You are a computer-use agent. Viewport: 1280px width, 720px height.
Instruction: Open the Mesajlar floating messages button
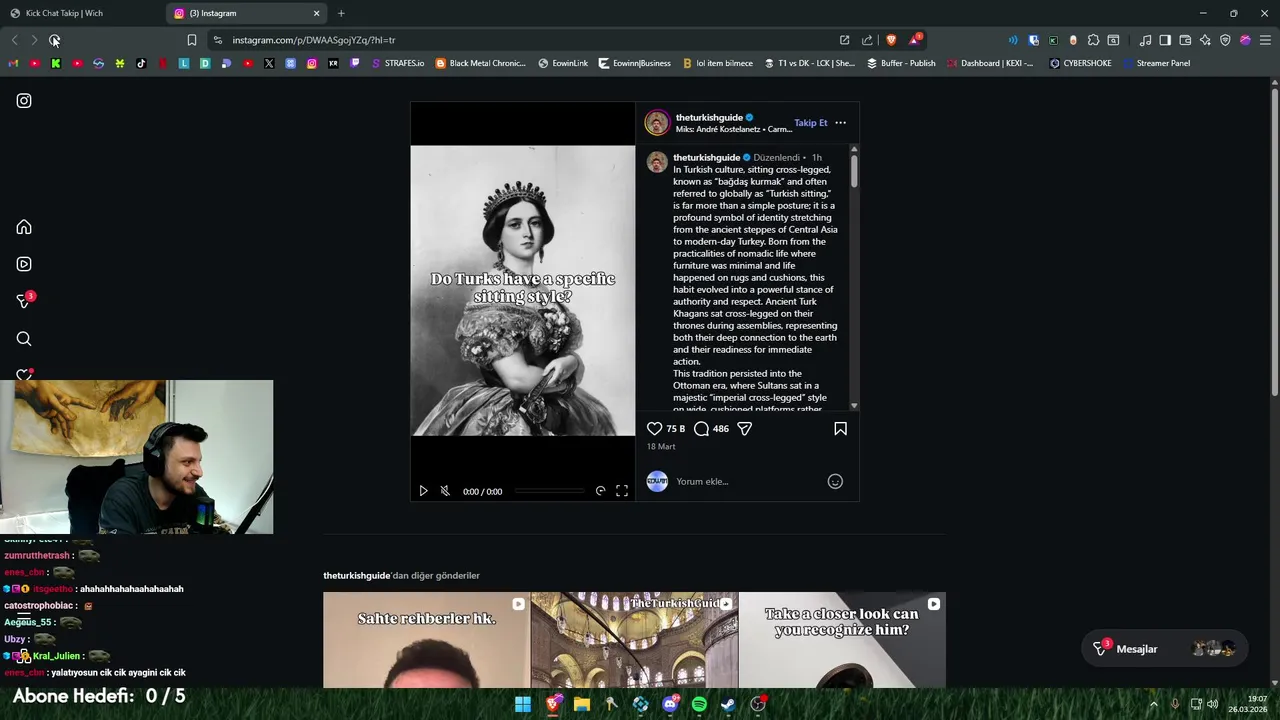click(x=1163, y=649)
